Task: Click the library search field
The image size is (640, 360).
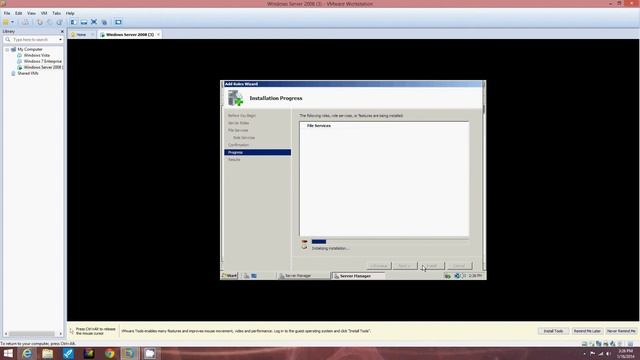Action: [x=33, y=40]
